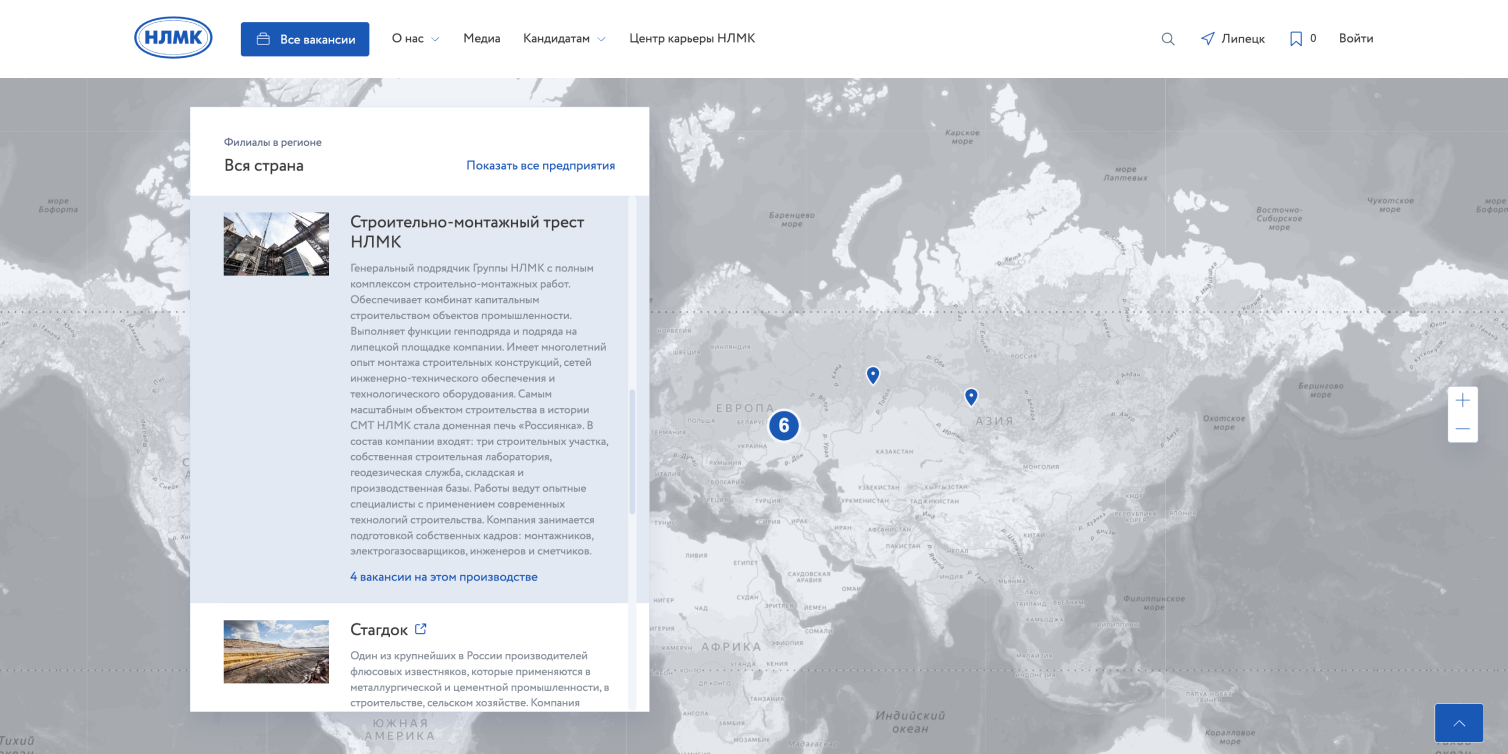Open the «Стагдок» quarry photo

click(276, 652)
